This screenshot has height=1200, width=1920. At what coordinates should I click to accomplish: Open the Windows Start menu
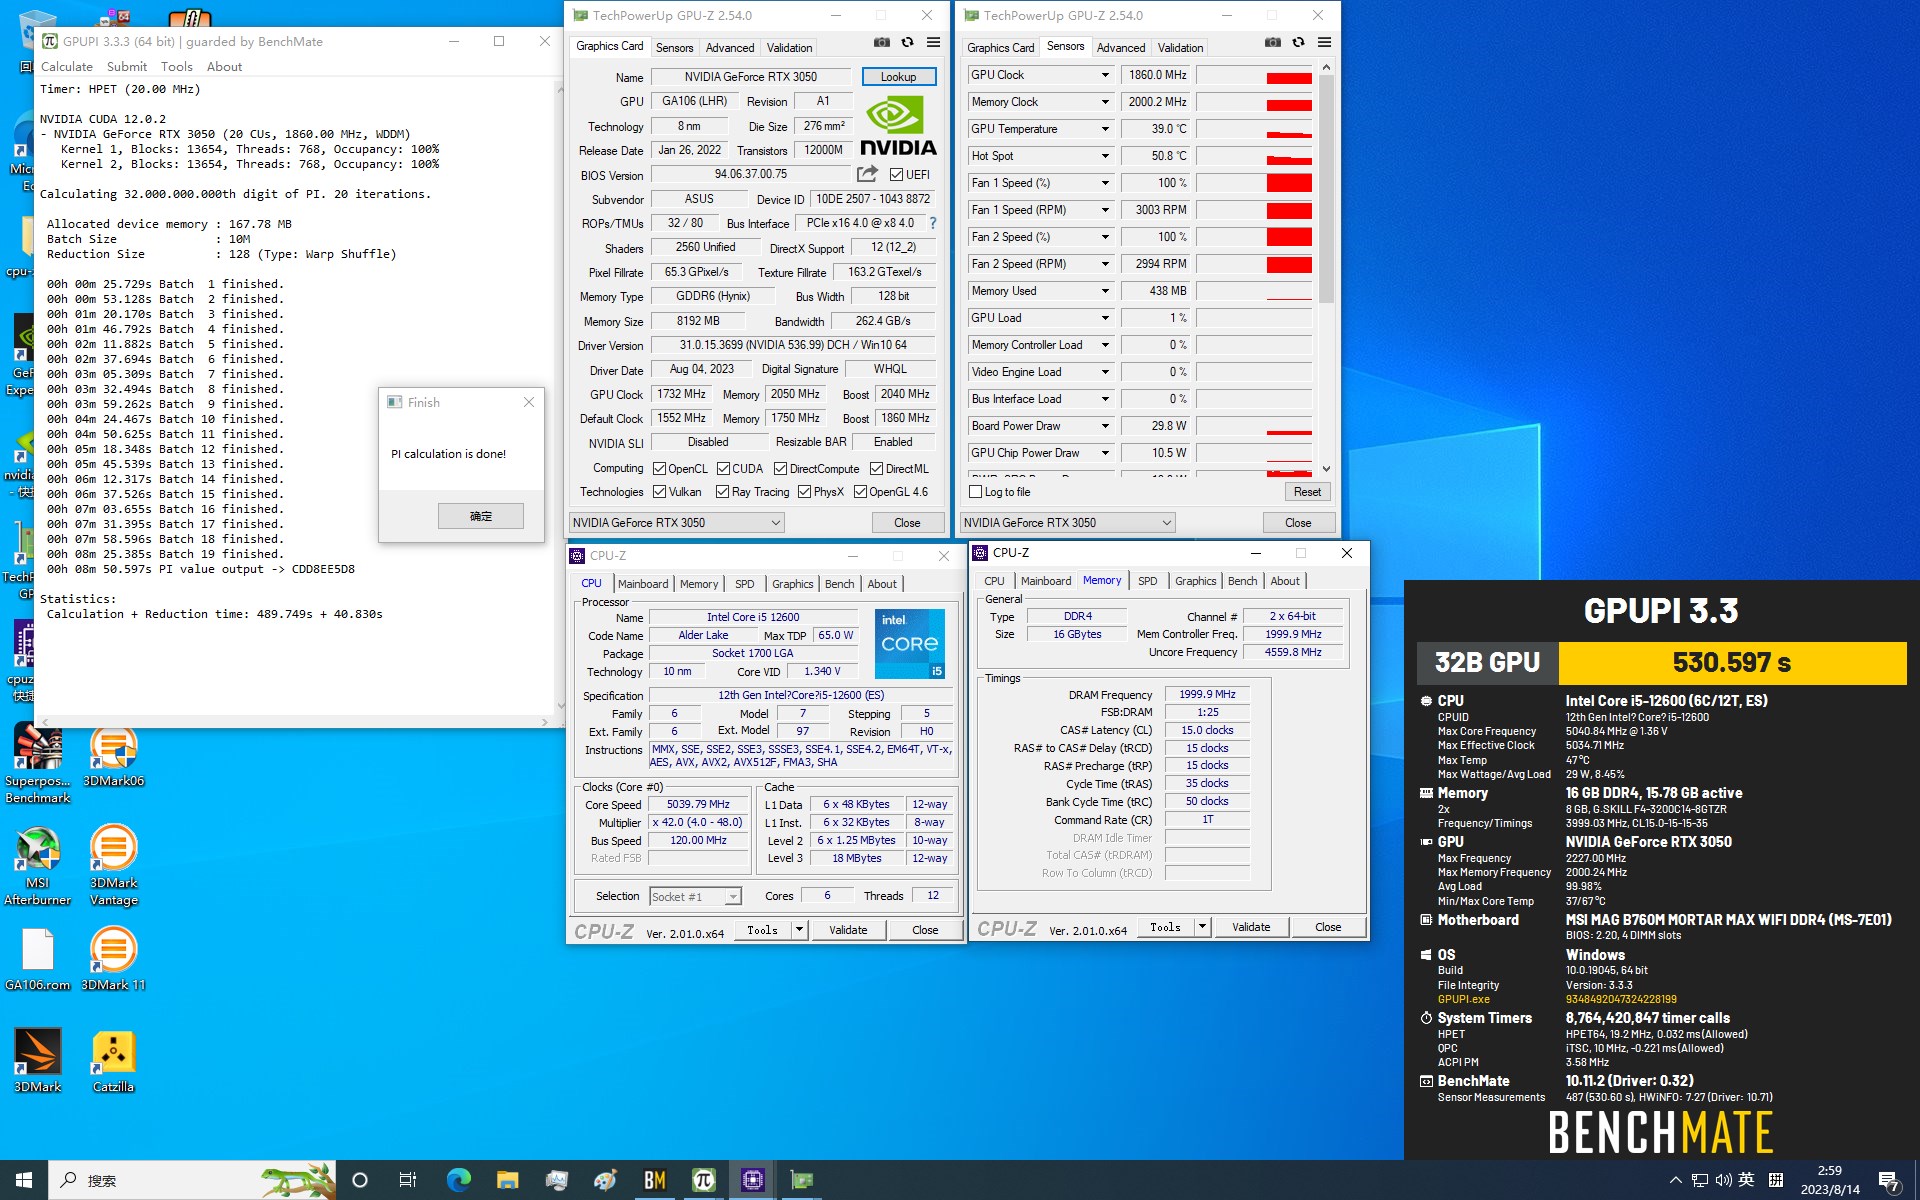24,1180
